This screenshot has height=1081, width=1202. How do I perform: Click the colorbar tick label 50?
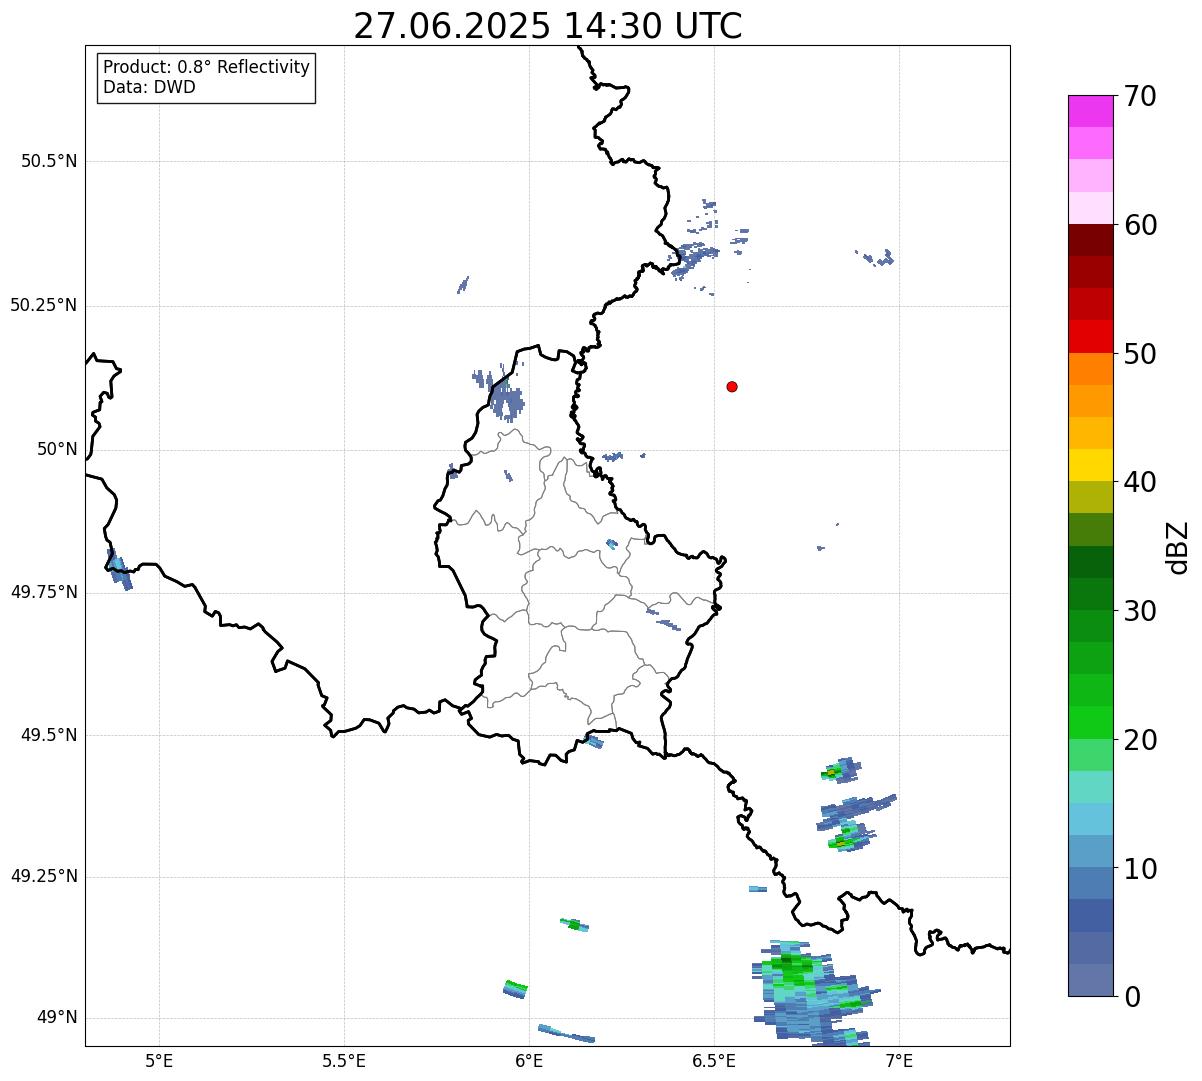[1140, 354]
